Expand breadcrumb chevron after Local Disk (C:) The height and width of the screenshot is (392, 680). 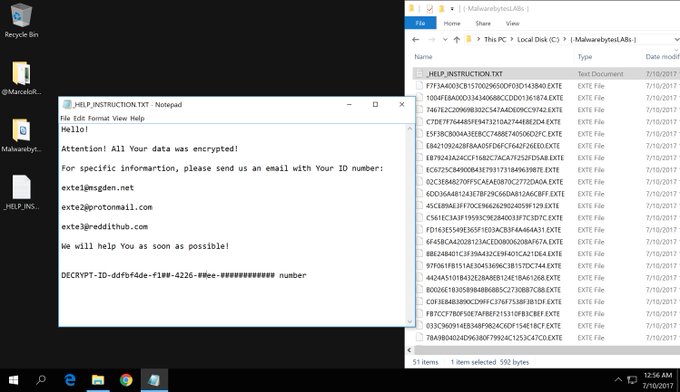[565, 39]
